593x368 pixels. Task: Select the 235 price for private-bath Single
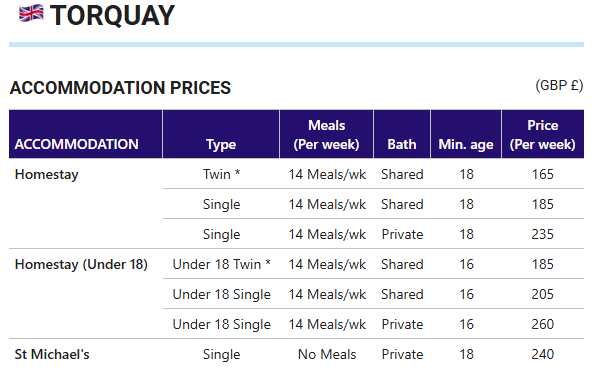pyautogui.click(x=542, y=234)
